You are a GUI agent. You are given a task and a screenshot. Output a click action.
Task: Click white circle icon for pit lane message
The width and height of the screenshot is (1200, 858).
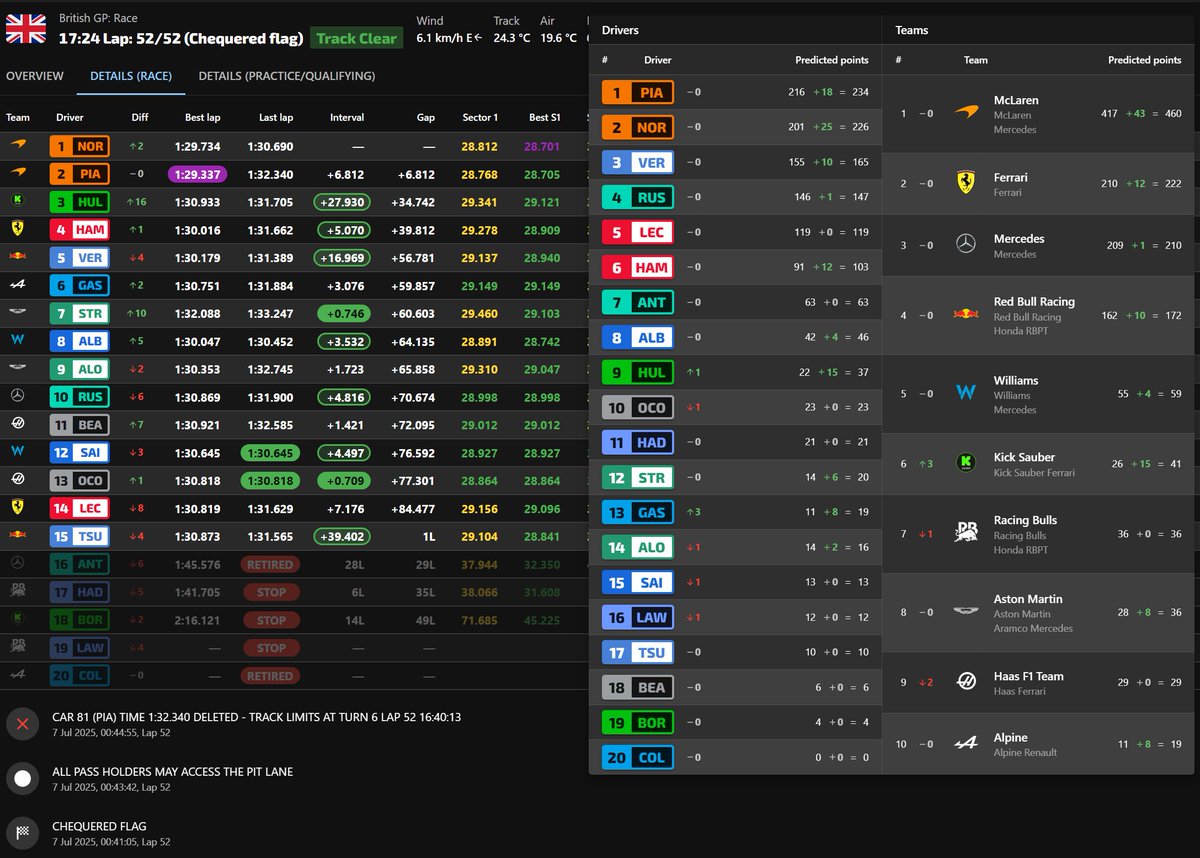(23, 779)
